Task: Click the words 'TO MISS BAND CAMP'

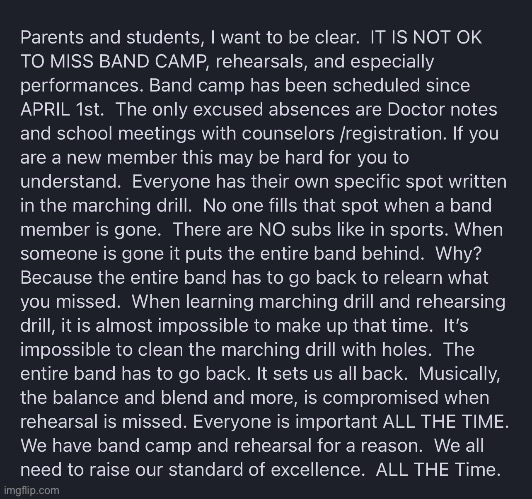Action: click(115, 61)
